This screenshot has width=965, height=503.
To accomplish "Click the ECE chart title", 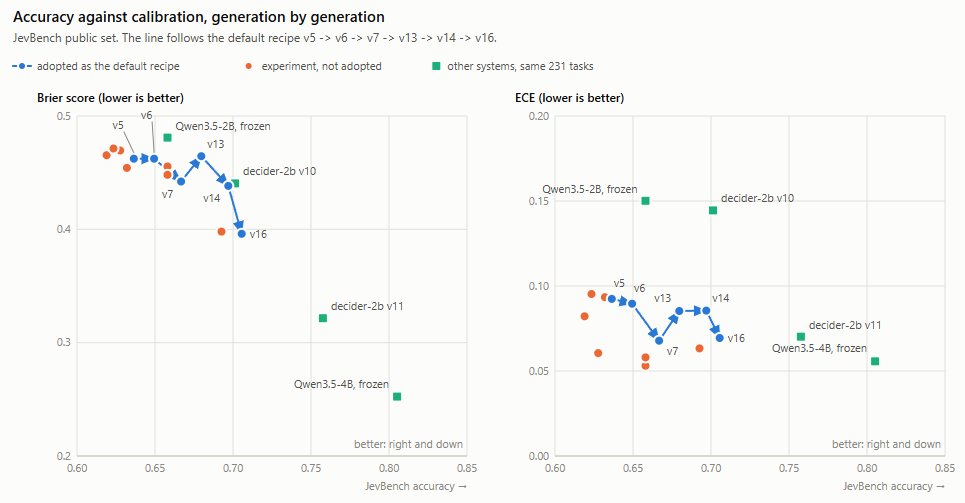I will (x=569, y=98).
